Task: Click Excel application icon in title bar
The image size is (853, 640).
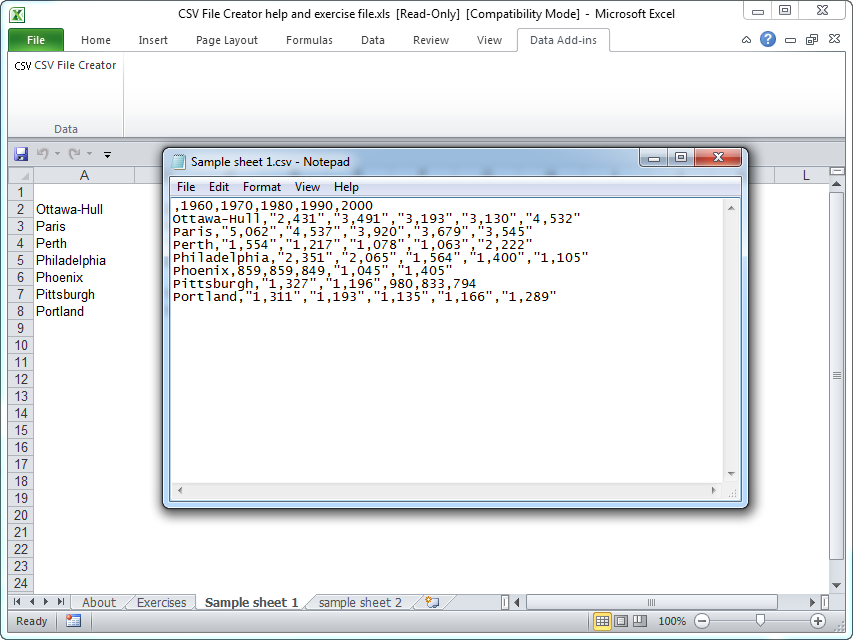Action: 17,14
